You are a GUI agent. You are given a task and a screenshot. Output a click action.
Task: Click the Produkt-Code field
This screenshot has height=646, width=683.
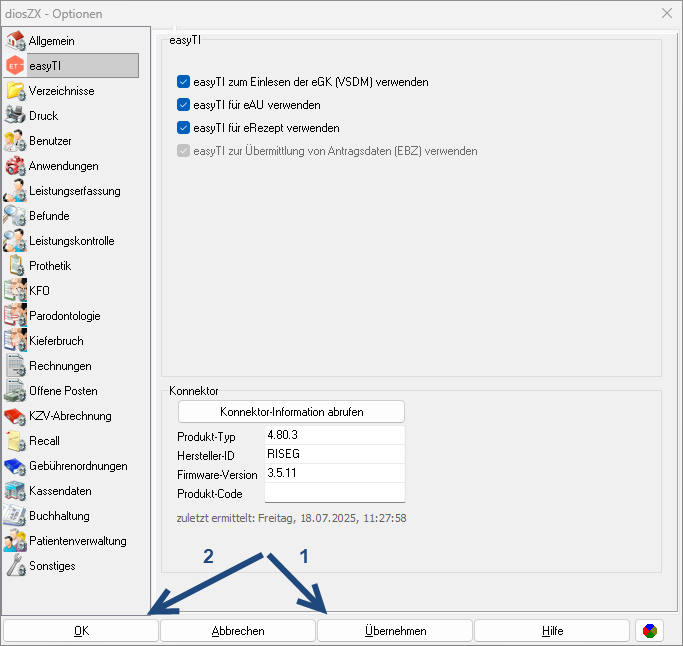[x=334, y=494]
